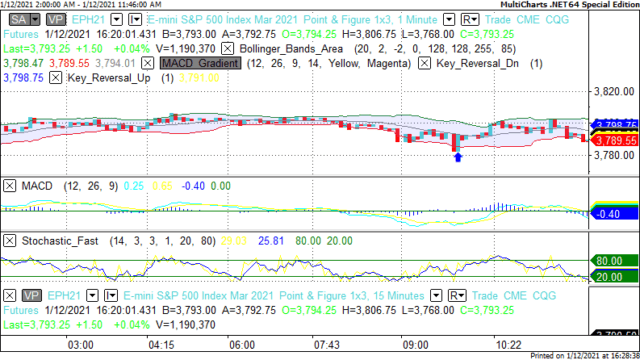This screenshot has width=640, height=360.
Task: Click the SA button in the top chart
Action: (x=19, y=20)
